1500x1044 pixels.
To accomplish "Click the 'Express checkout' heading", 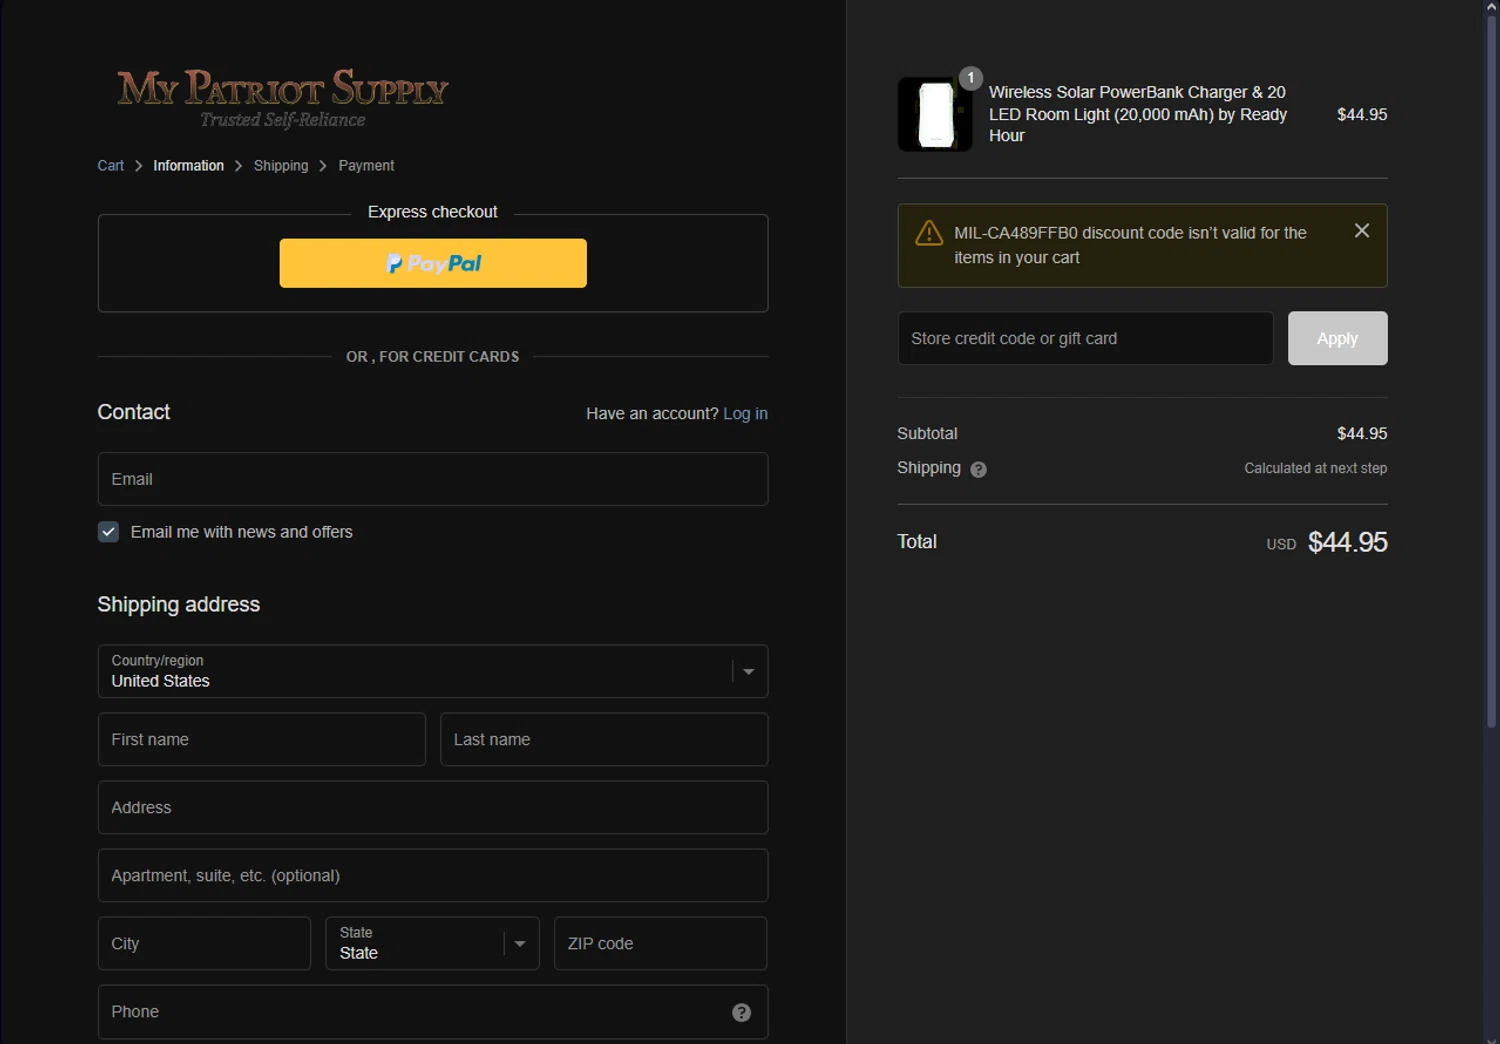I will pyautogui.click(x=432, y=212).
